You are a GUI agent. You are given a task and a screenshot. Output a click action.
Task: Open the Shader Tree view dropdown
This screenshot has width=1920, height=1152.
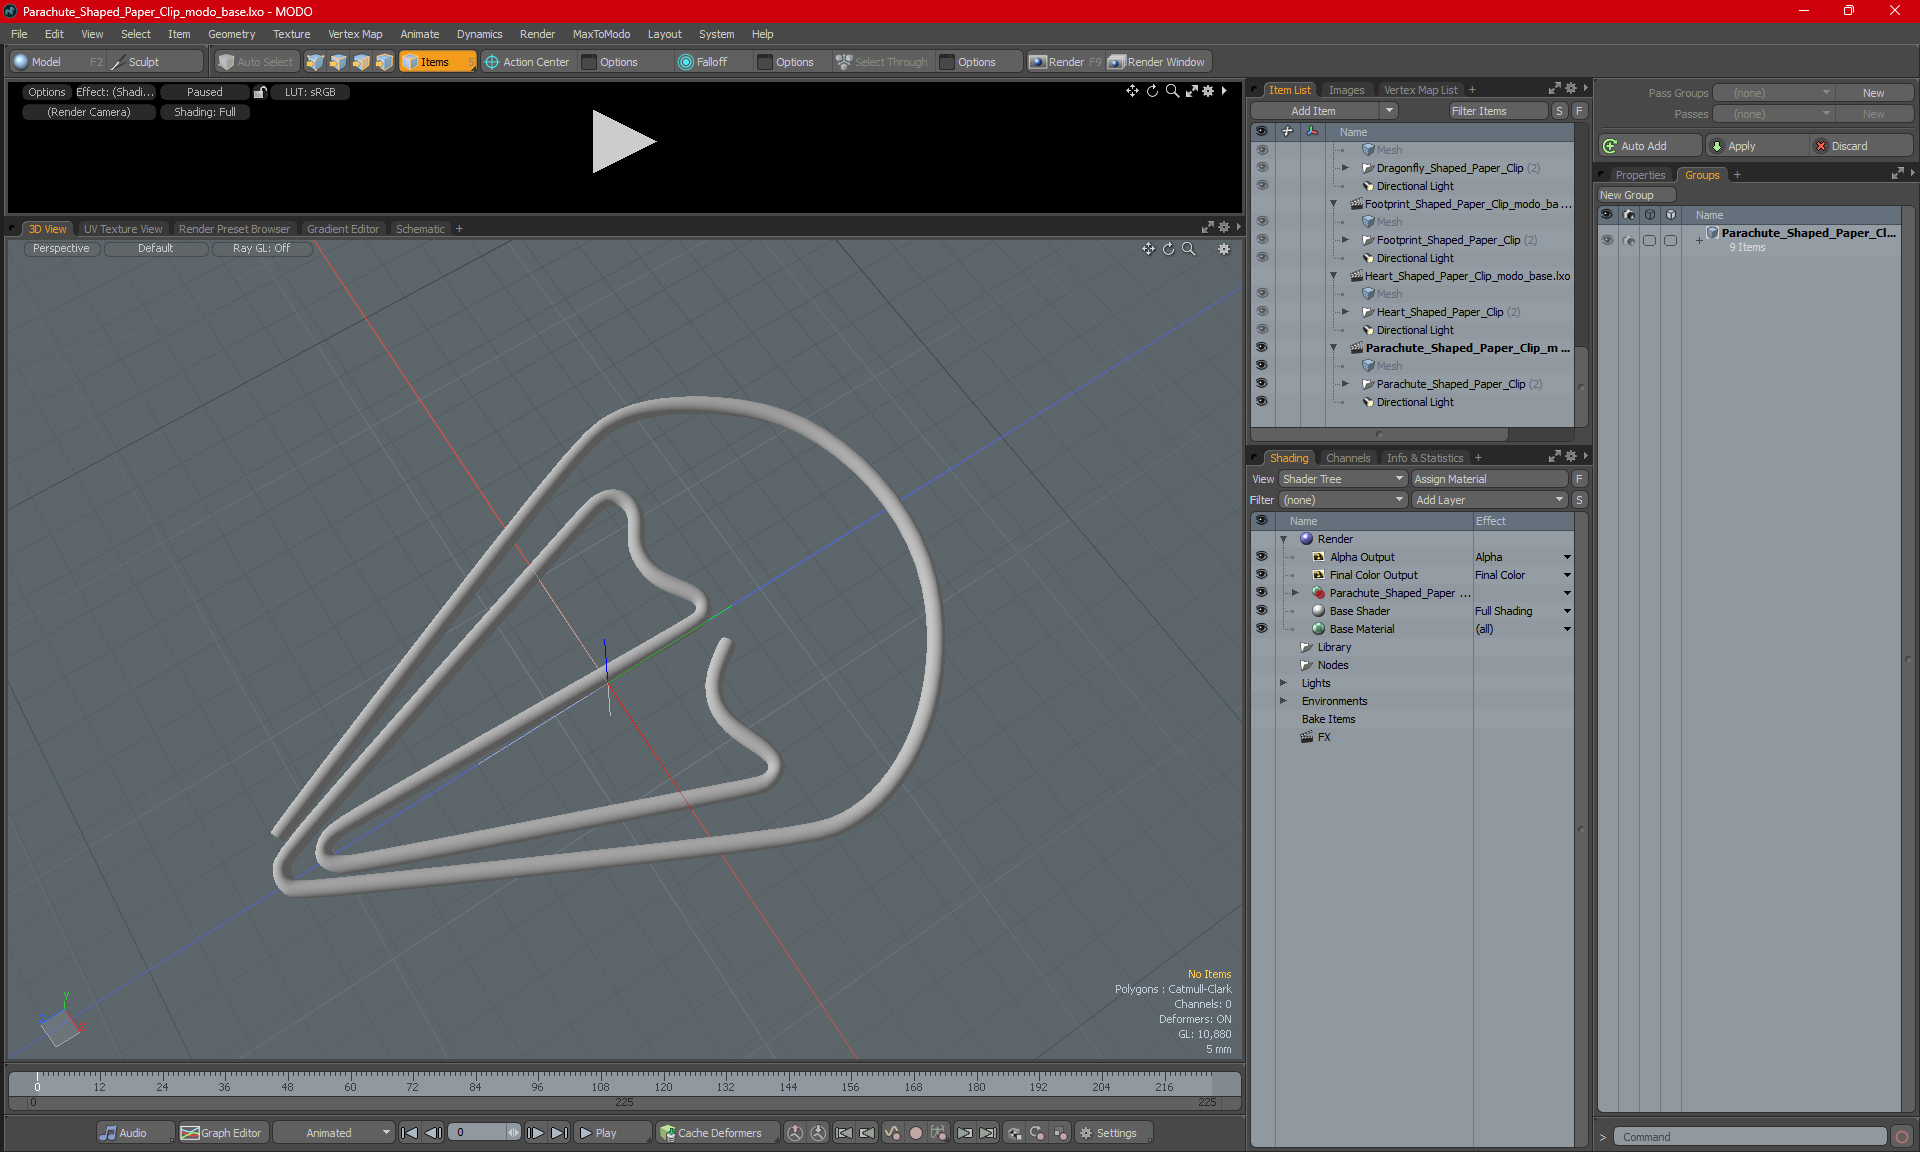1343,479
